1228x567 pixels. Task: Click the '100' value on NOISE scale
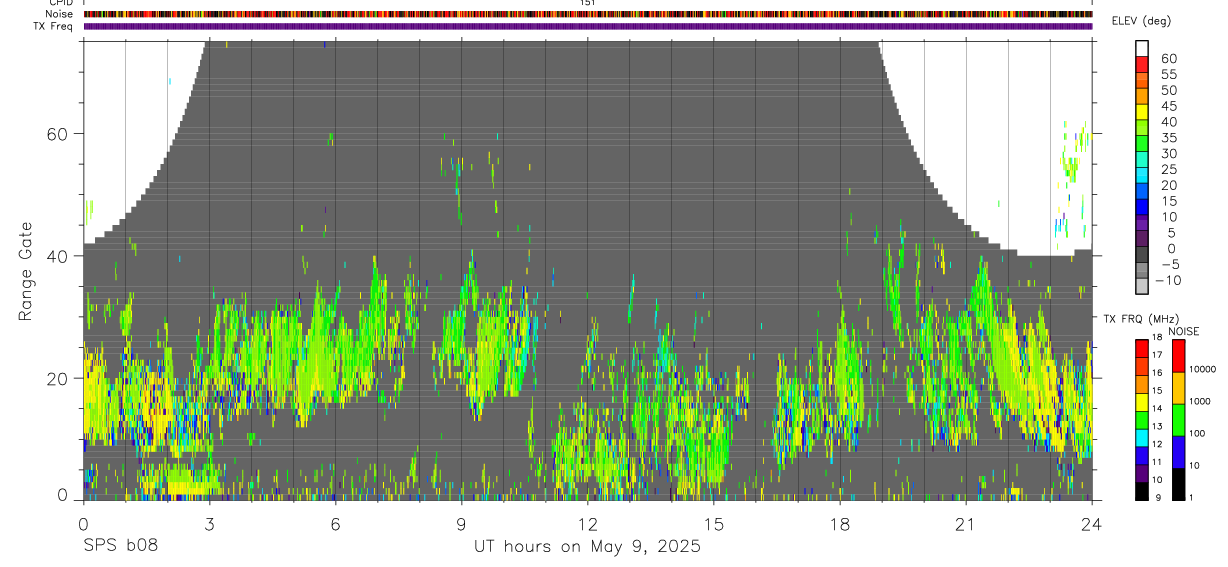coord(1197,433)
